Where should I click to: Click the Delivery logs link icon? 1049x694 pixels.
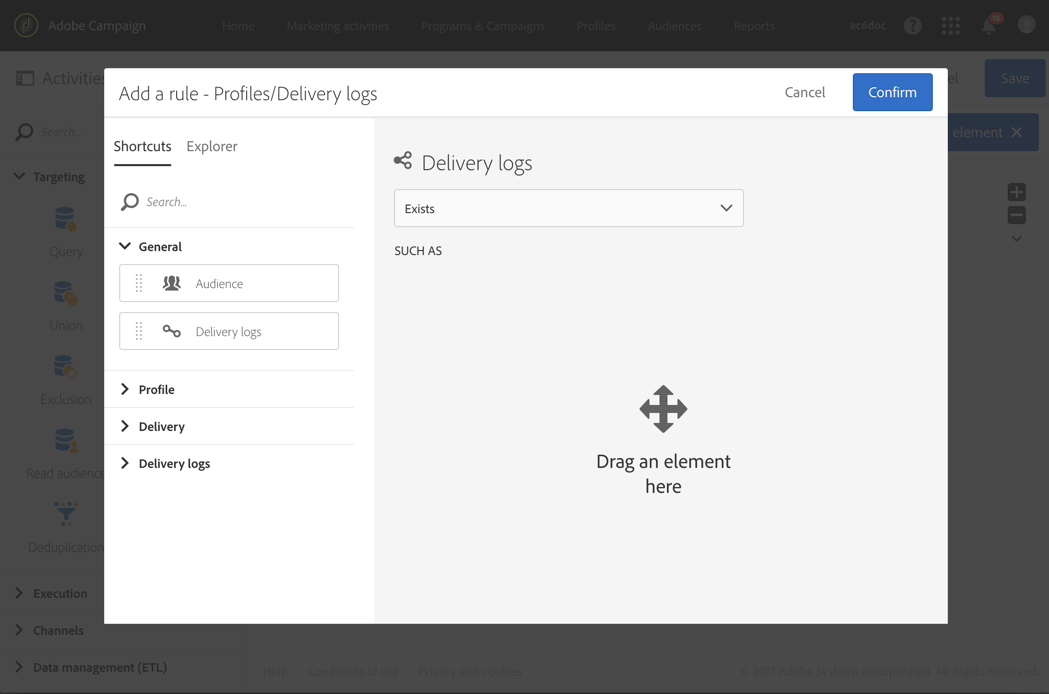[172, 331]
